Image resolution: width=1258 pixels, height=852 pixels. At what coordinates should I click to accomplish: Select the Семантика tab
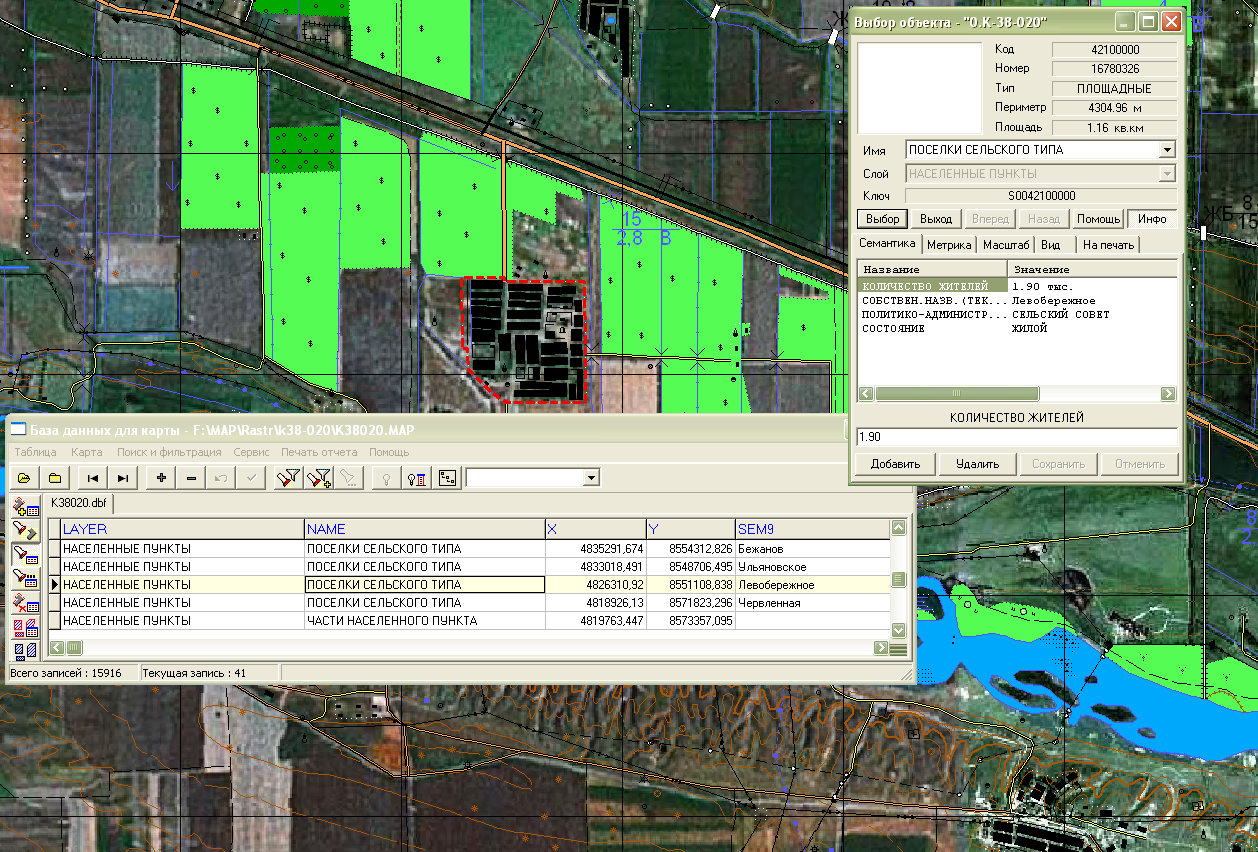point(887,243)
